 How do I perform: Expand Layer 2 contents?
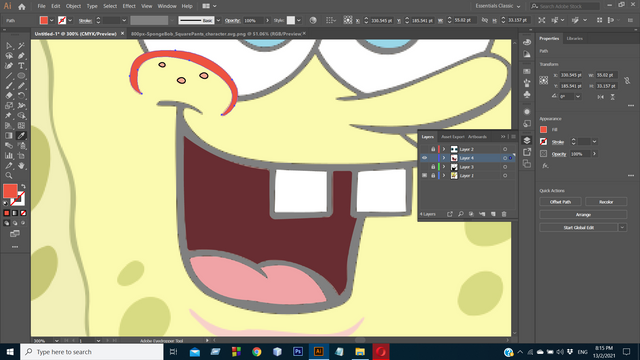tap(444, 149)
